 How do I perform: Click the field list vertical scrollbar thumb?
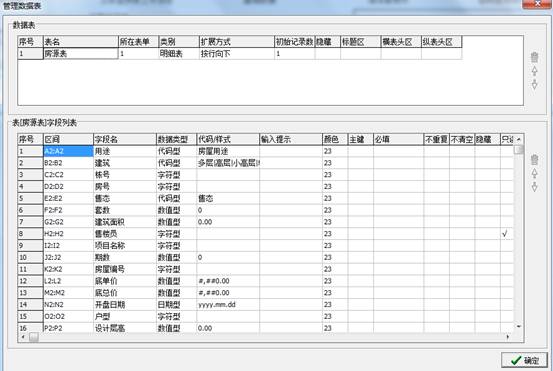coord(518,150)
